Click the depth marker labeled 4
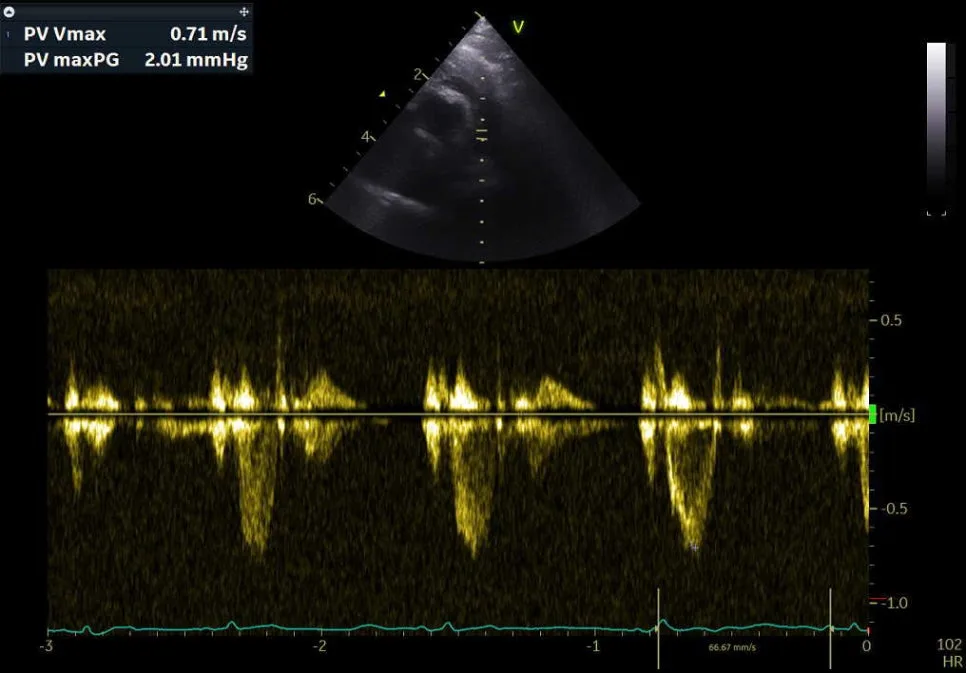 [365, 137]
